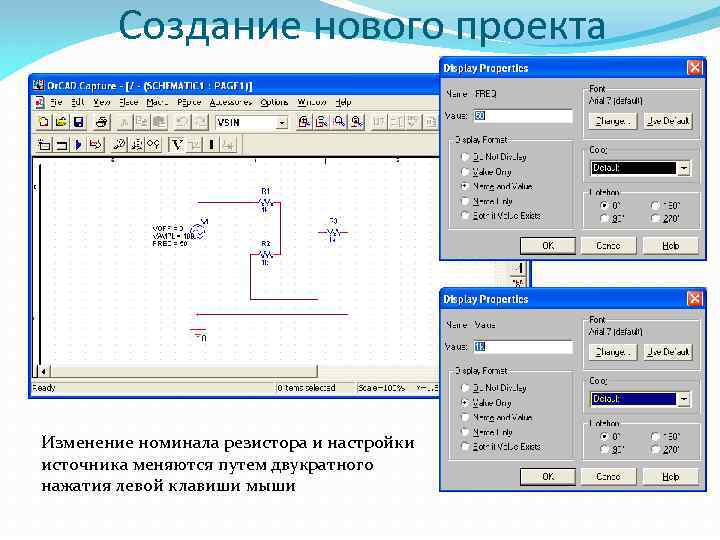Viewport: 720px width, 540px height.
Task: Click Cancel in FREQ Display Properties dialog
Action: tap(608, 246)
